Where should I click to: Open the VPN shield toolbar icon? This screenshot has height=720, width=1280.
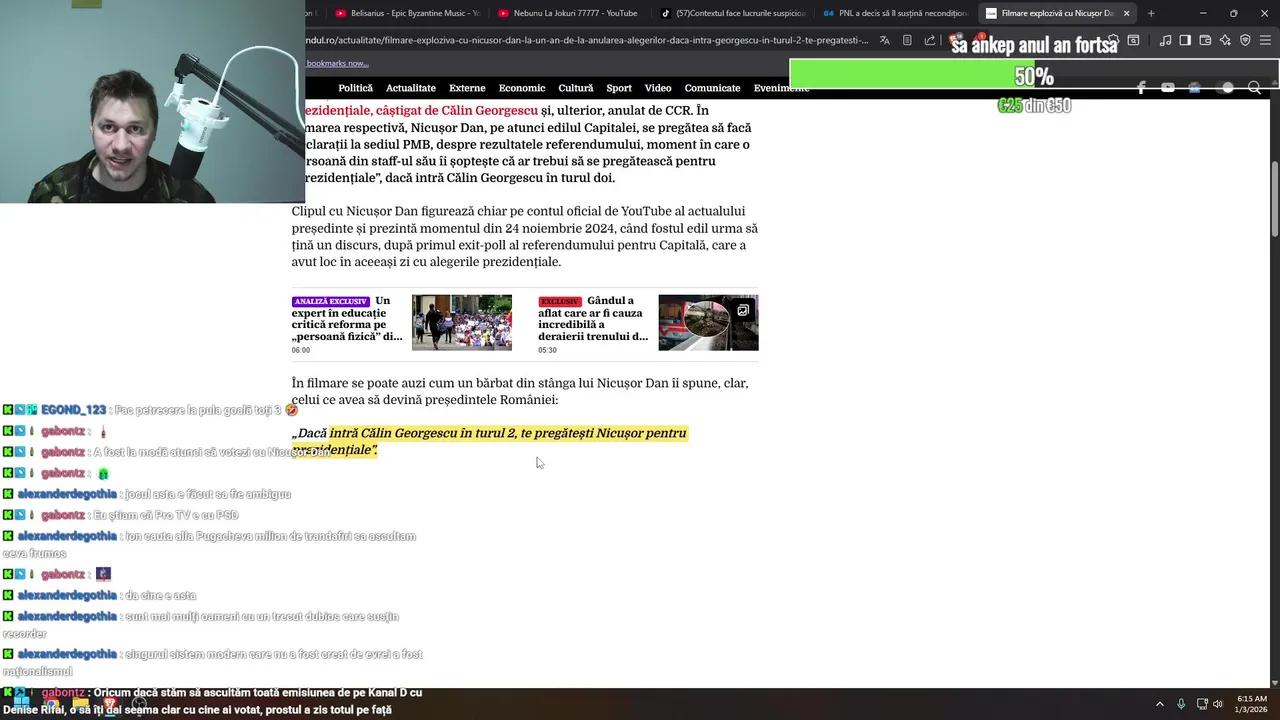coord(1245,41)
